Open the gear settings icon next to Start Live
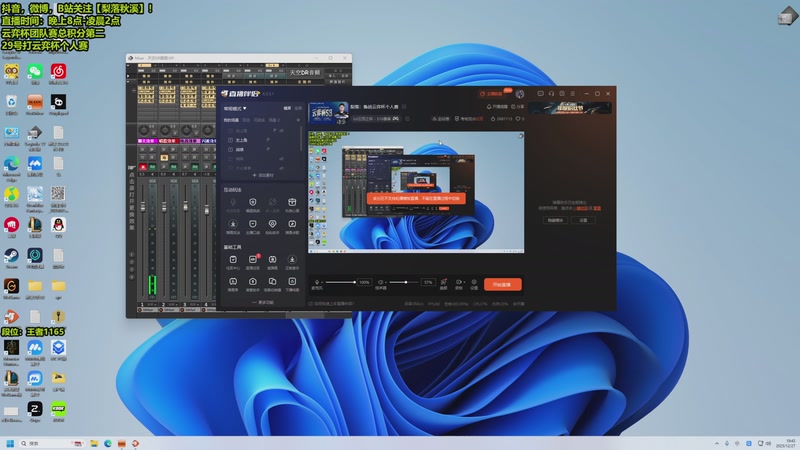800x450 pixels. click(x=474, y=282)
